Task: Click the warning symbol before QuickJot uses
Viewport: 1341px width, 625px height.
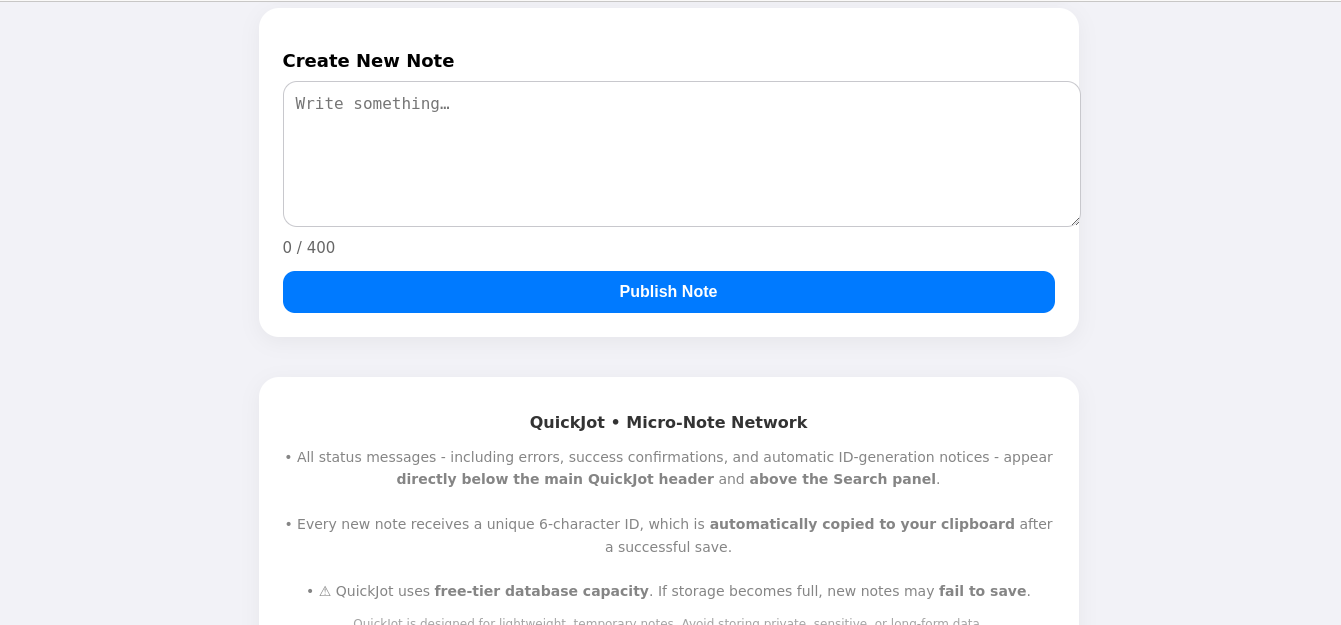Action: (325, 591)
